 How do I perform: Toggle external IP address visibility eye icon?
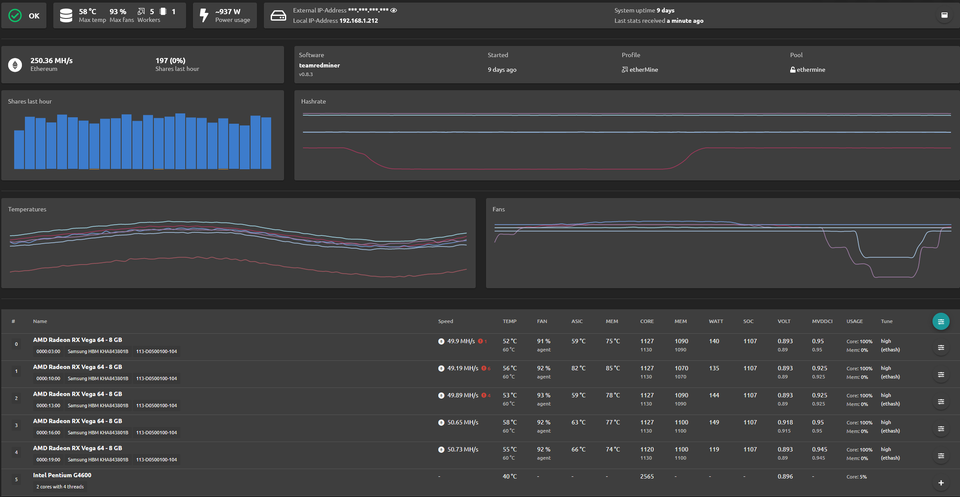pyautogui.click(x=394, y=9)
